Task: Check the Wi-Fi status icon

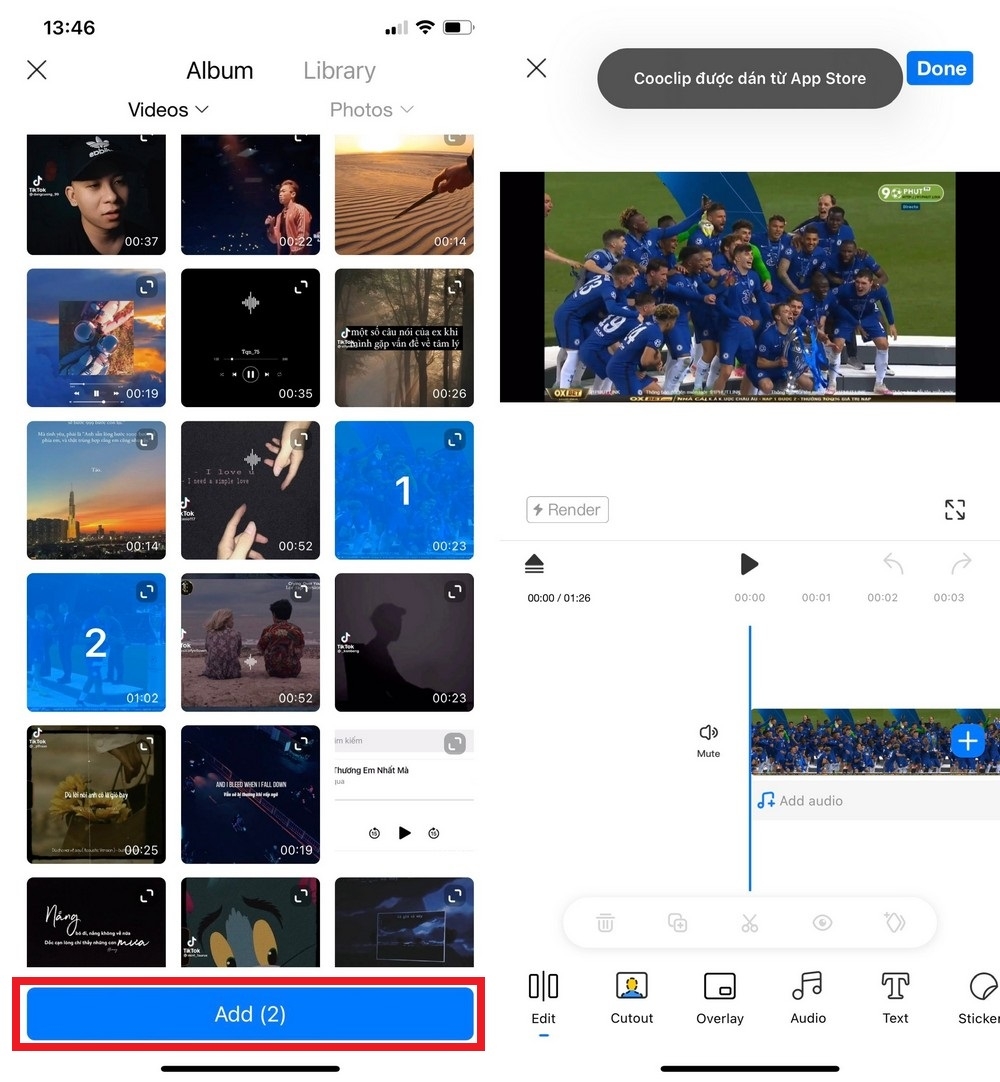Action: pyautogui.click(x=425, y=28)
